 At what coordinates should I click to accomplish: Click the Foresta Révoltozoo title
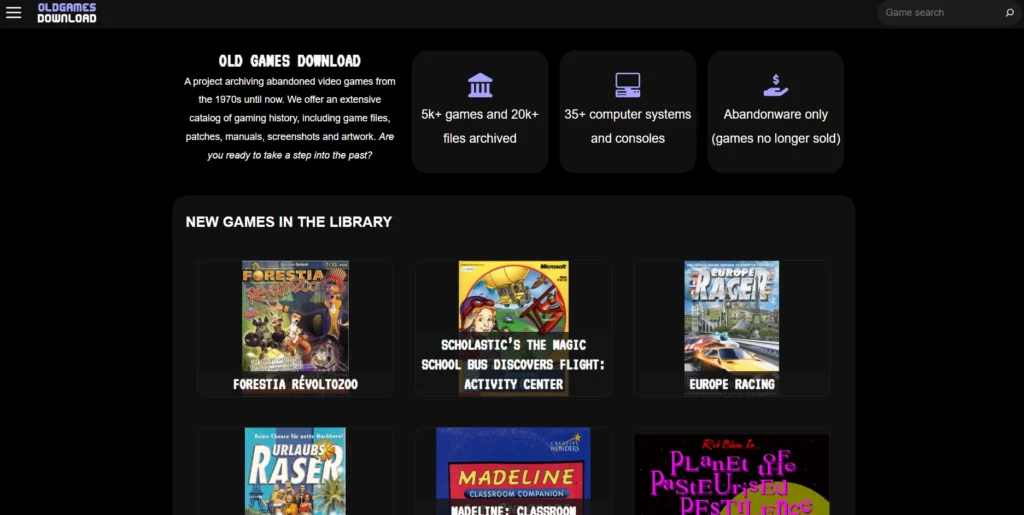click(x=295, y=384)
